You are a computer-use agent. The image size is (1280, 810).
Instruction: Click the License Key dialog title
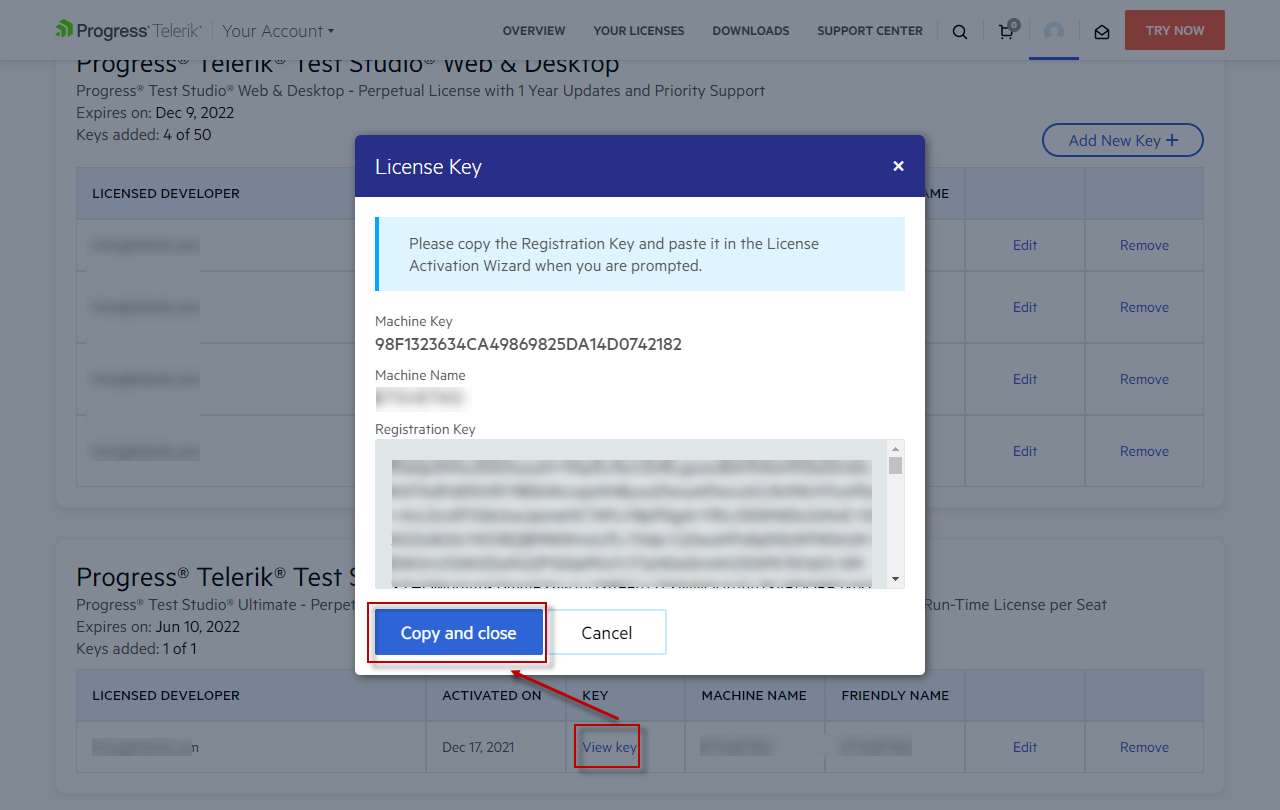coord(428,167)
